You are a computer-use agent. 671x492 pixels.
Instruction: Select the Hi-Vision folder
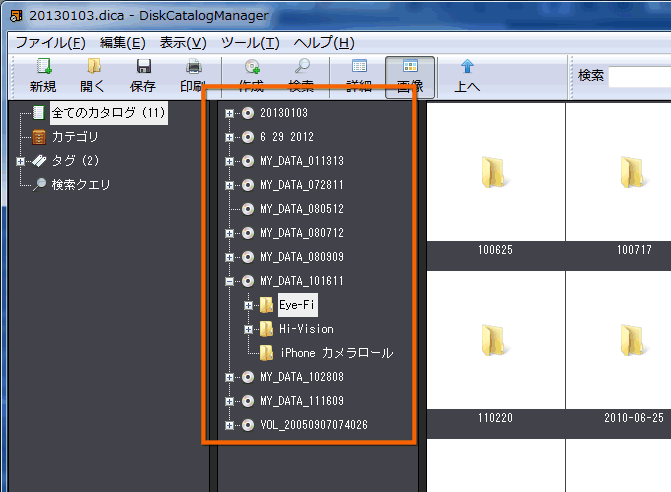[306, 329]
